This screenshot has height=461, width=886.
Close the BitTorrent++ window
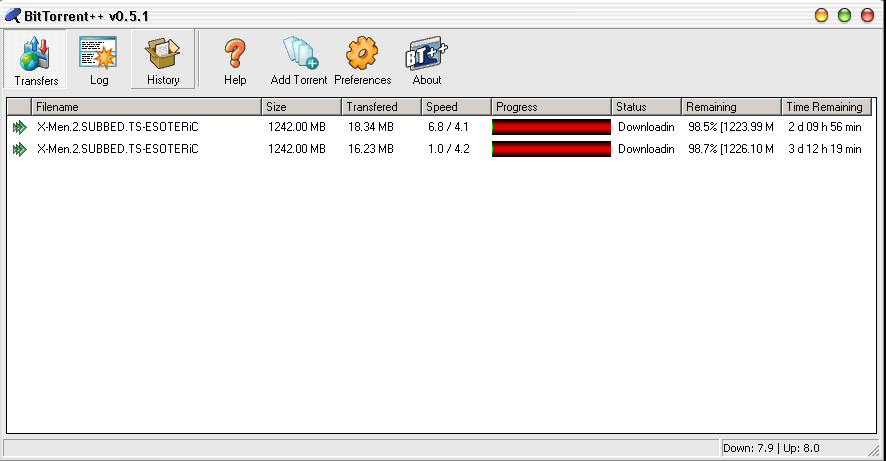pos(867,15)
